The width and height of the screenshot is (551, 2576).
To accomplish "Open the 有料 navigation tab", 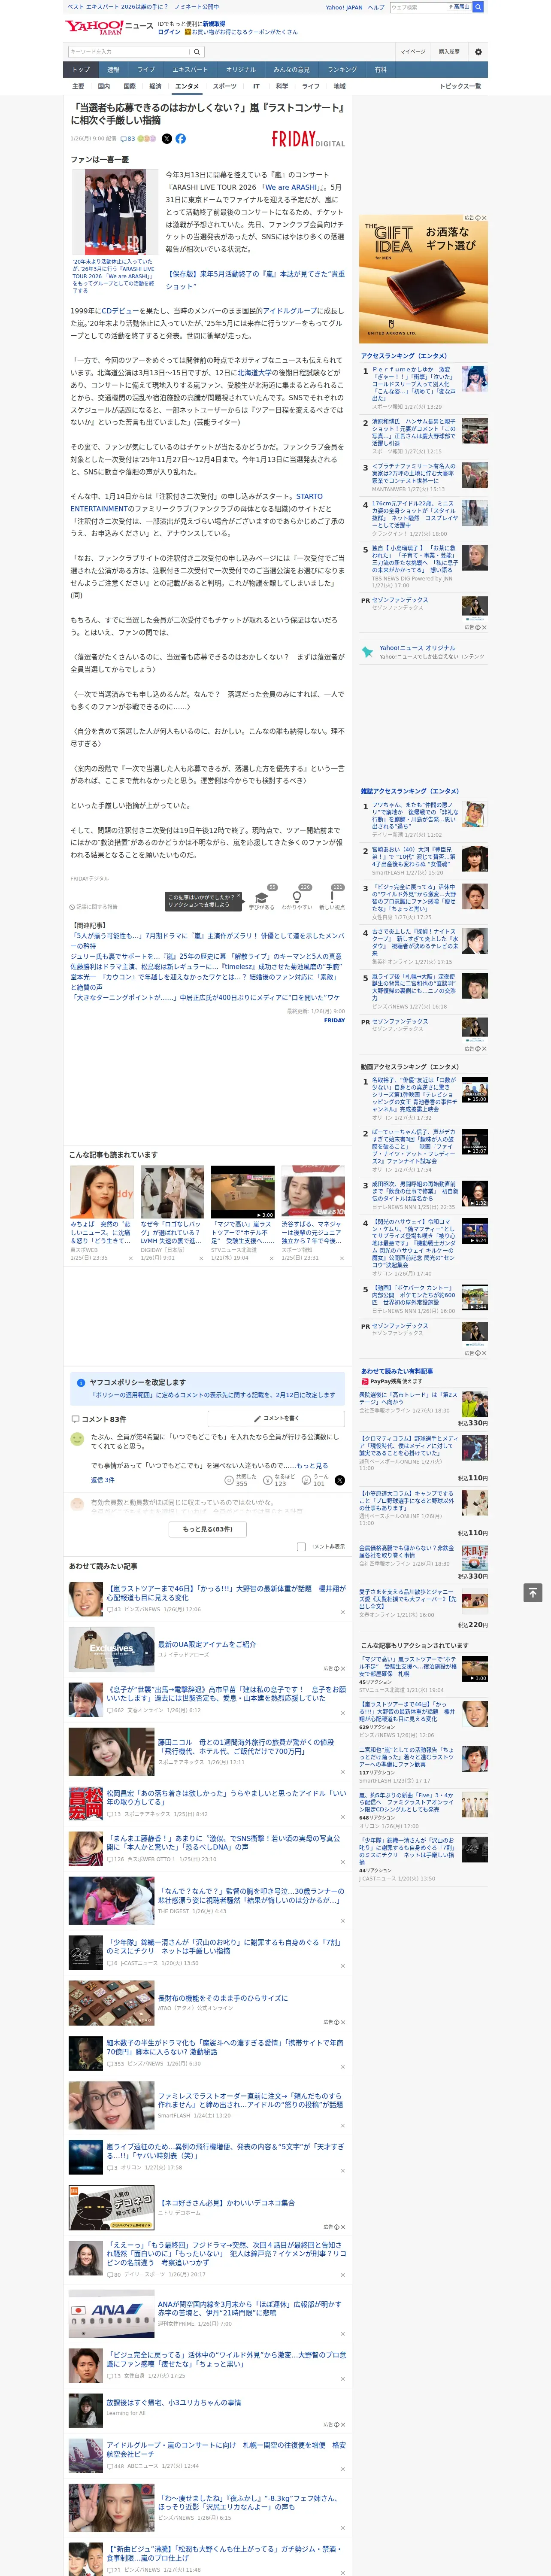I will coord(380,69).
